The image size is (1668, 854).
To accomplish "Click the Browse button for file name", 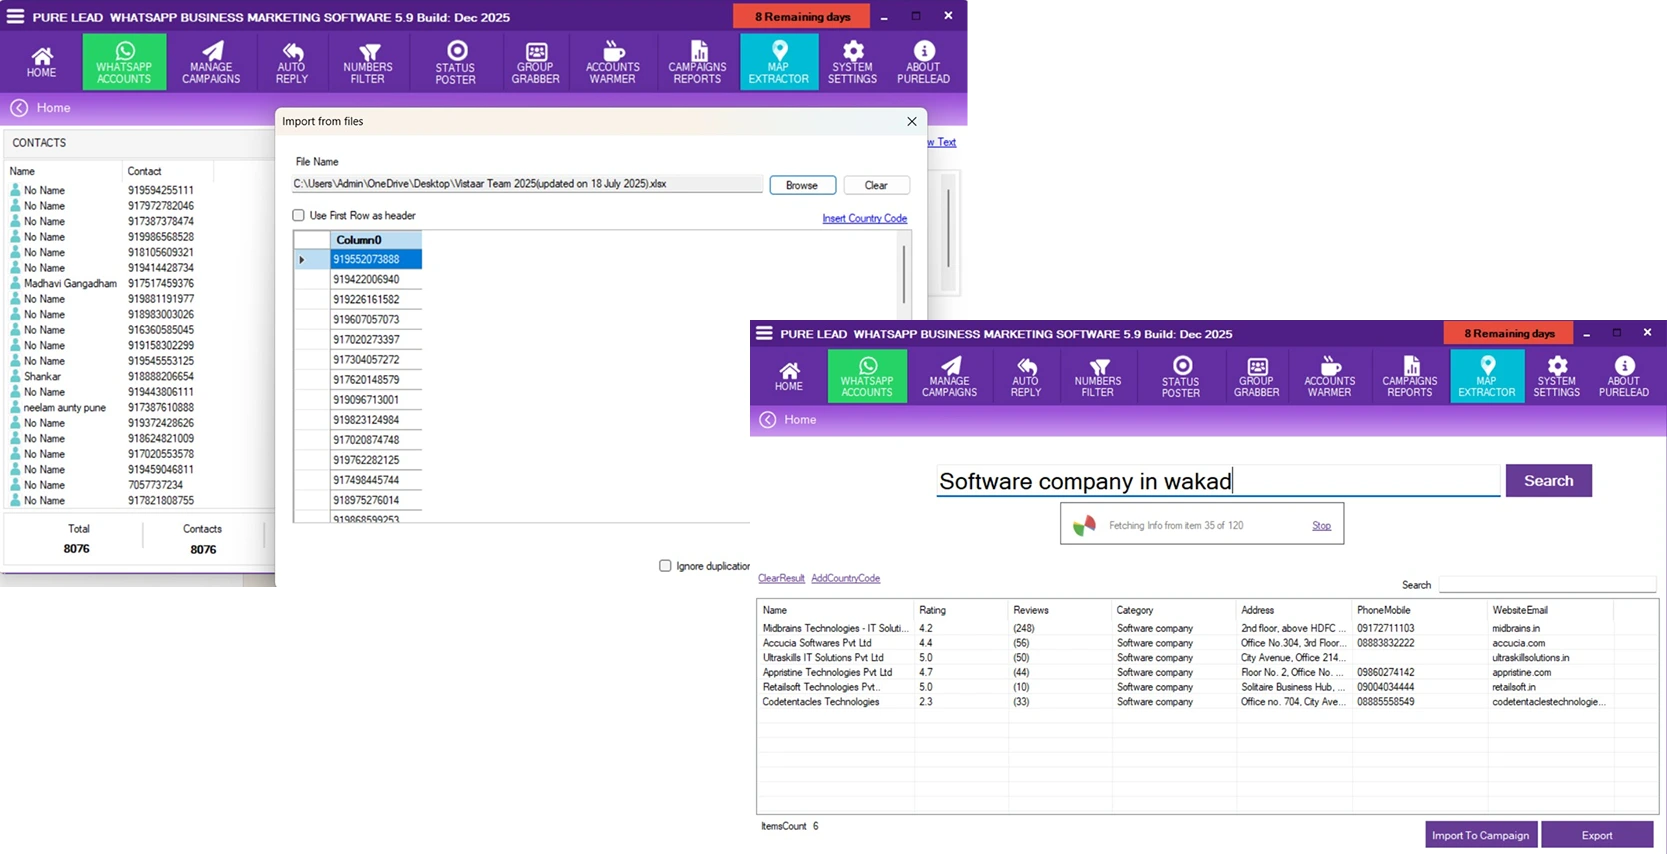I will pyautogui.click(x=802, y=185).
